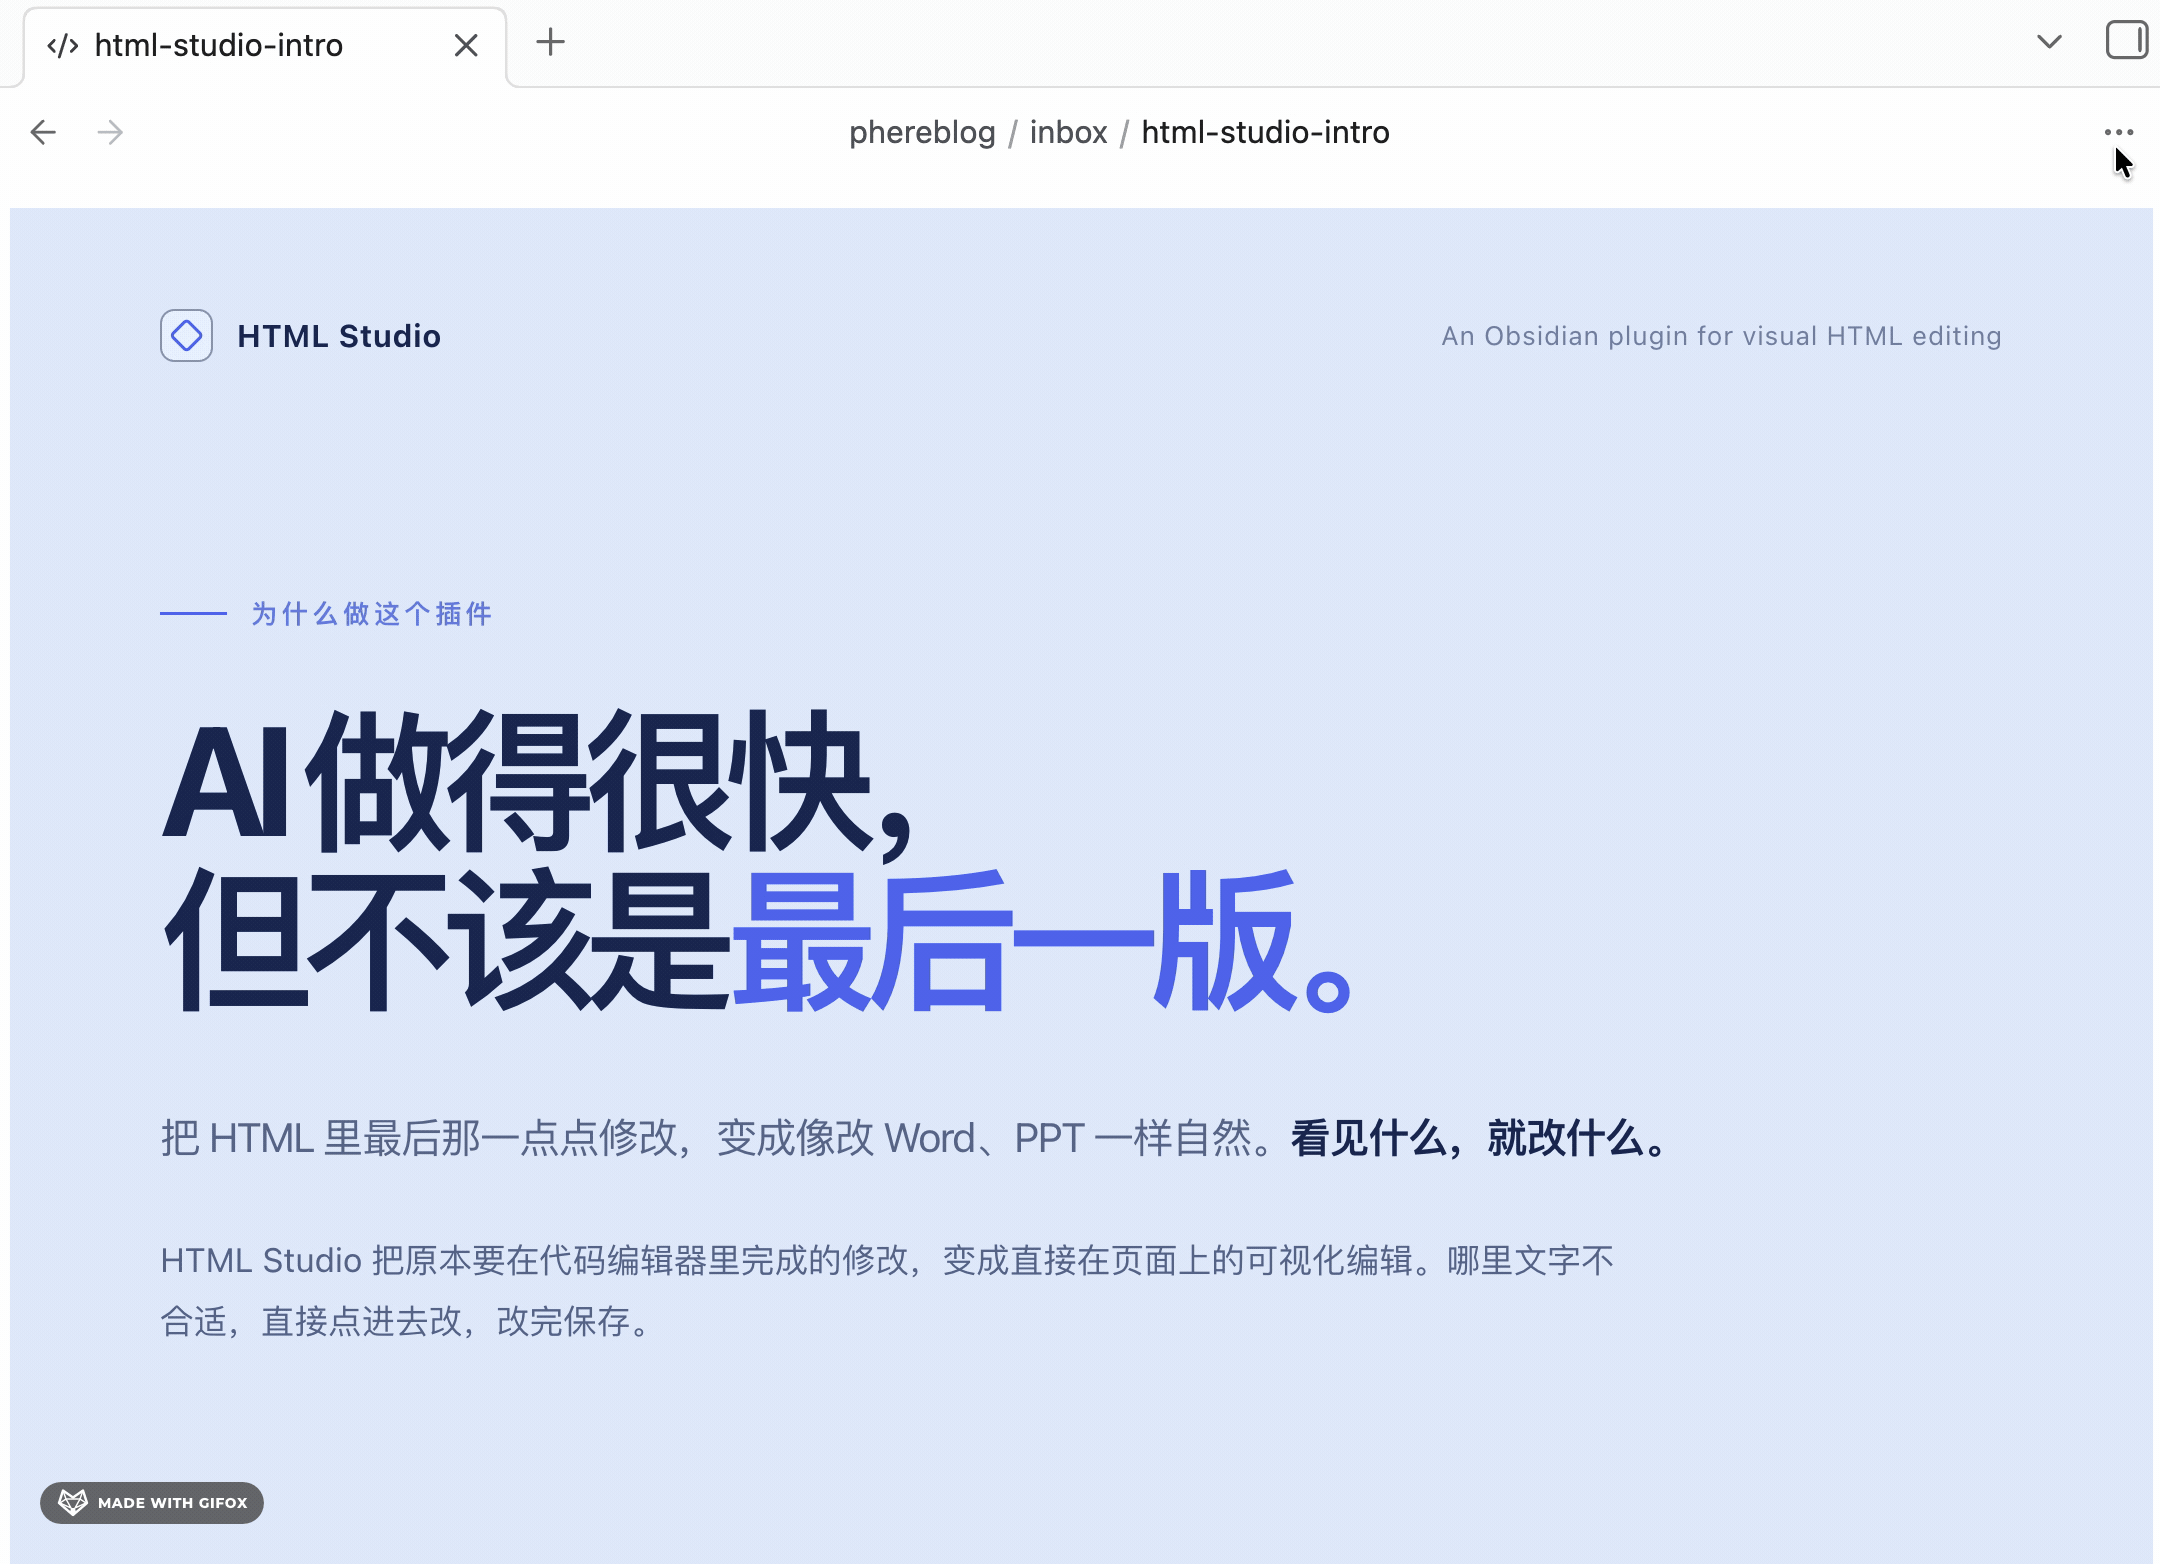Viewport: 2160px width, 1564px height.
Task: Close the html-studio-intro tab
Action: 466,46
